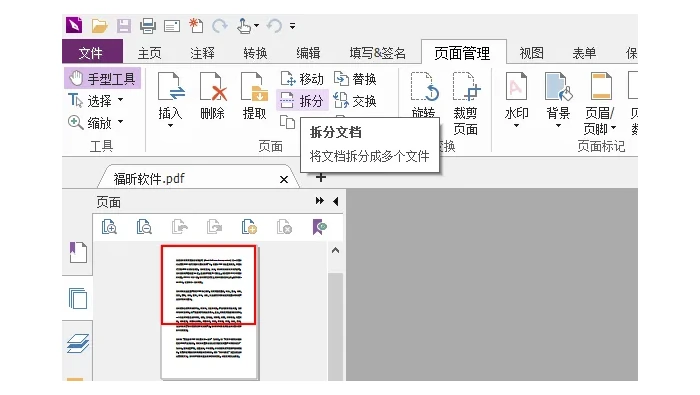Switch to the 主页 tab
This screenshot has width=700, height=395.
150,53
